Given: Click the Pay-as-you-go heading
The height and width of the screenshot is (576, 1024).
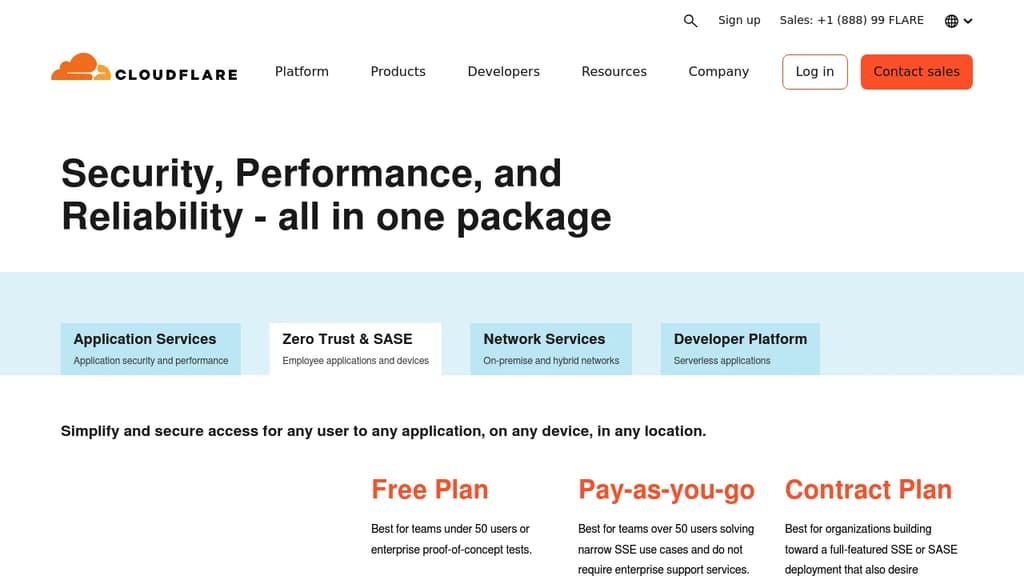Looking at the screenshot, I should click(x=666, y=490).
